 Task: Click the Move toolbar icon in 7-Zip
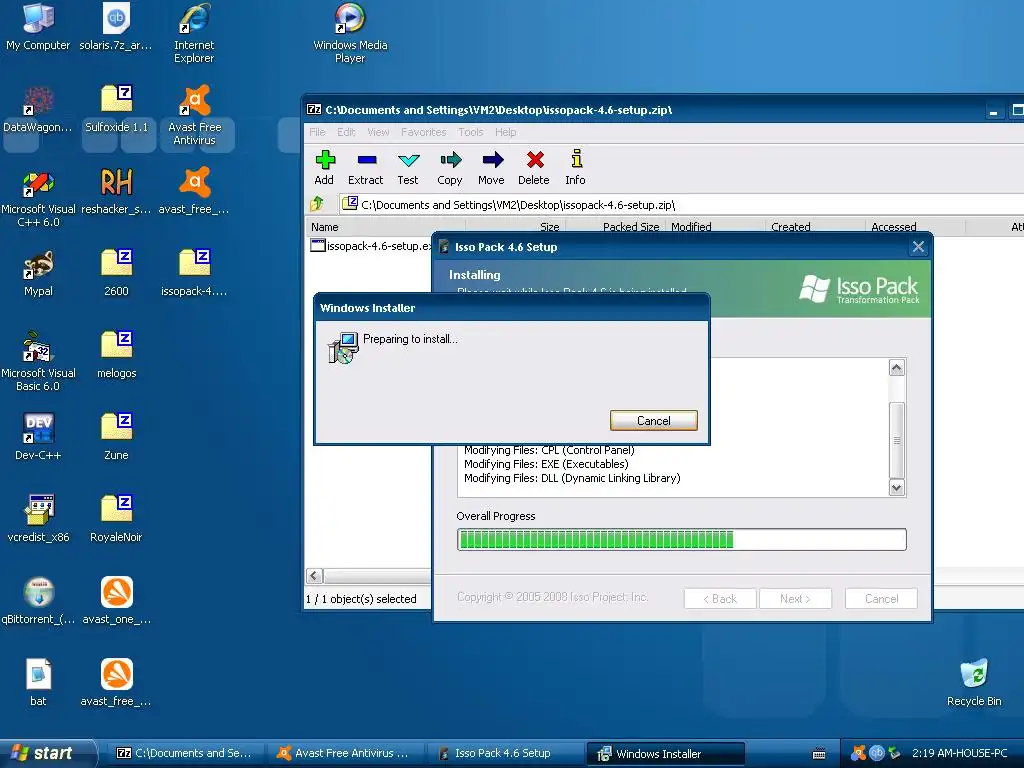click(x=492, y=168)
